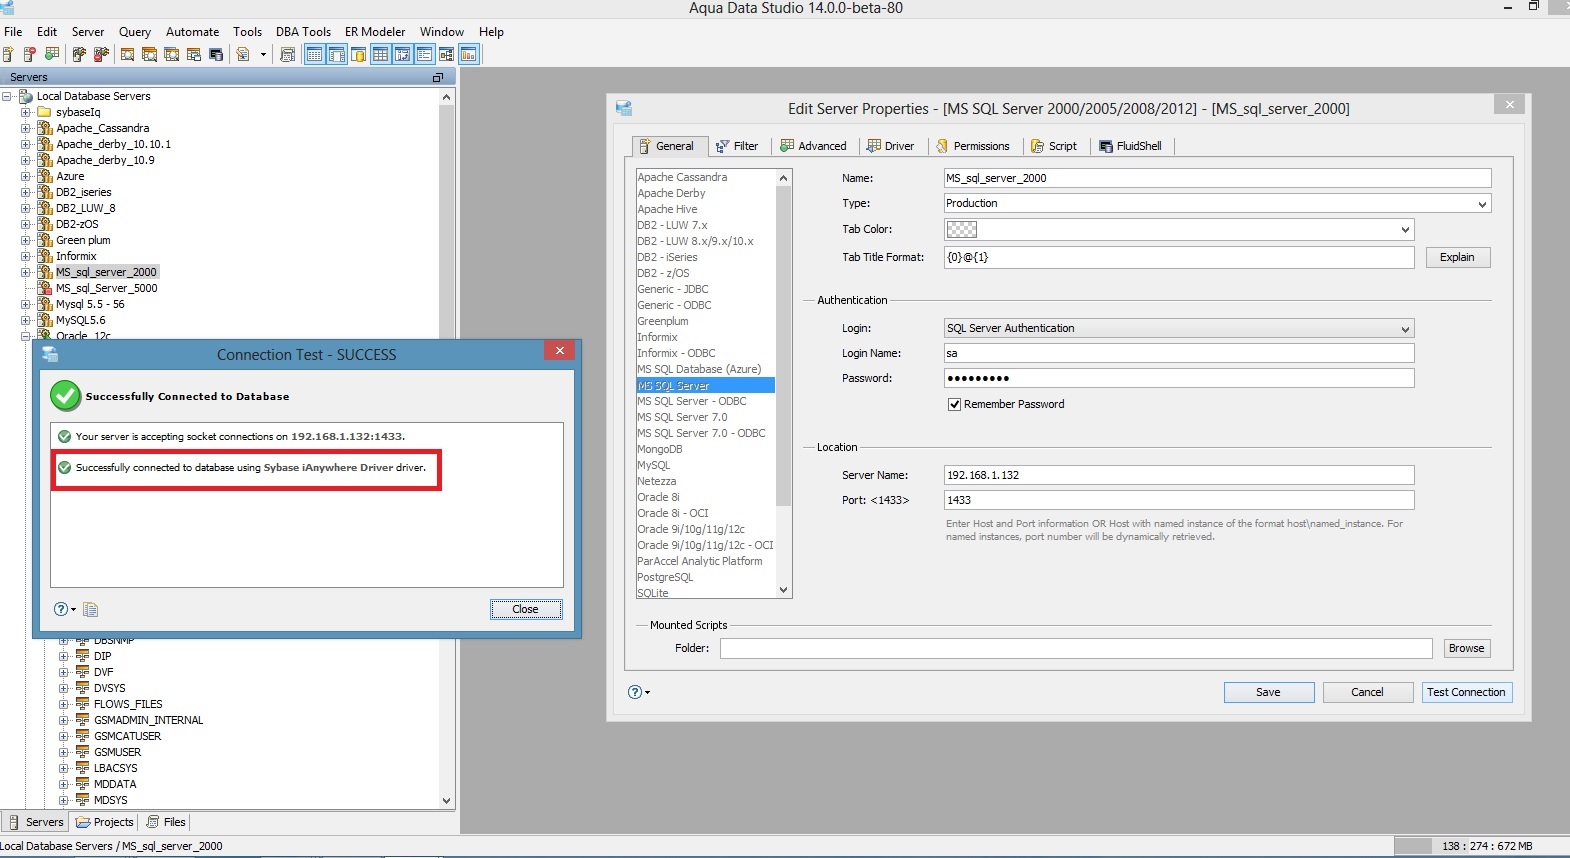
Task: Toggle the second highlighted panel view toolbar button
Action: pos(336,54)
